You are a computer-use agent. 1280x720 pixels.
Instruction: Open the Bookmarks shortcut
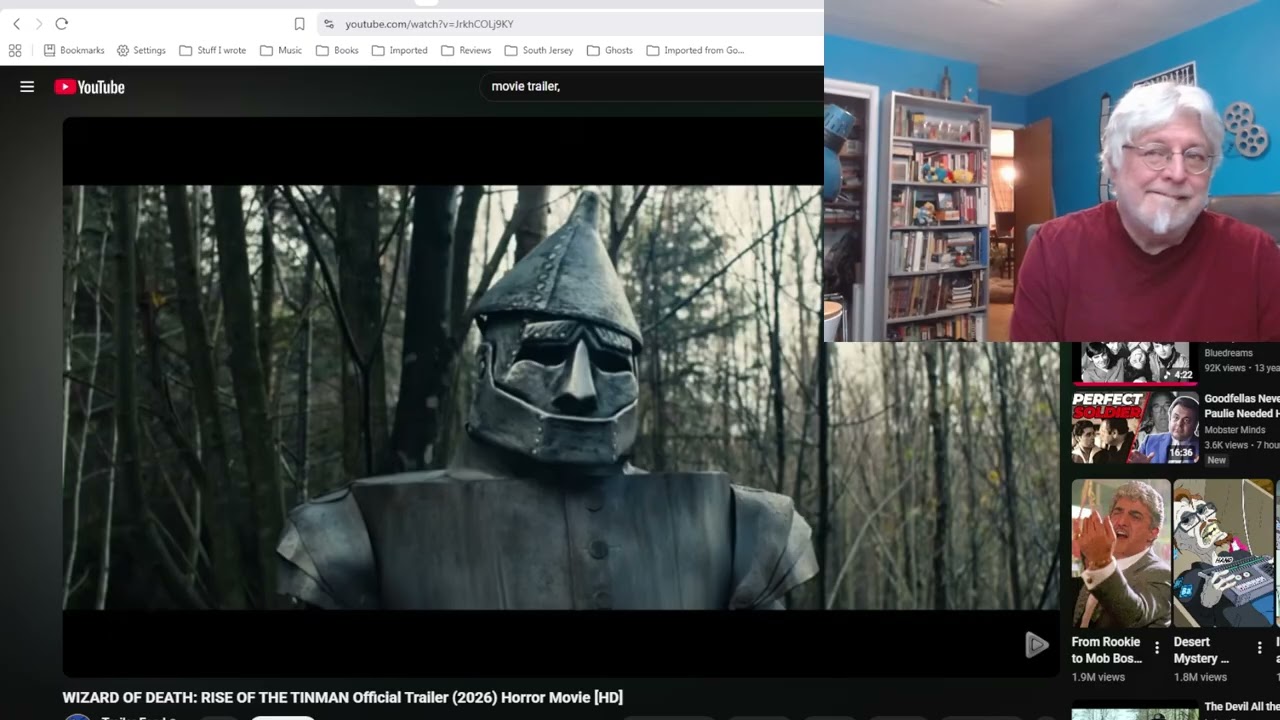[x=74, y=50]
